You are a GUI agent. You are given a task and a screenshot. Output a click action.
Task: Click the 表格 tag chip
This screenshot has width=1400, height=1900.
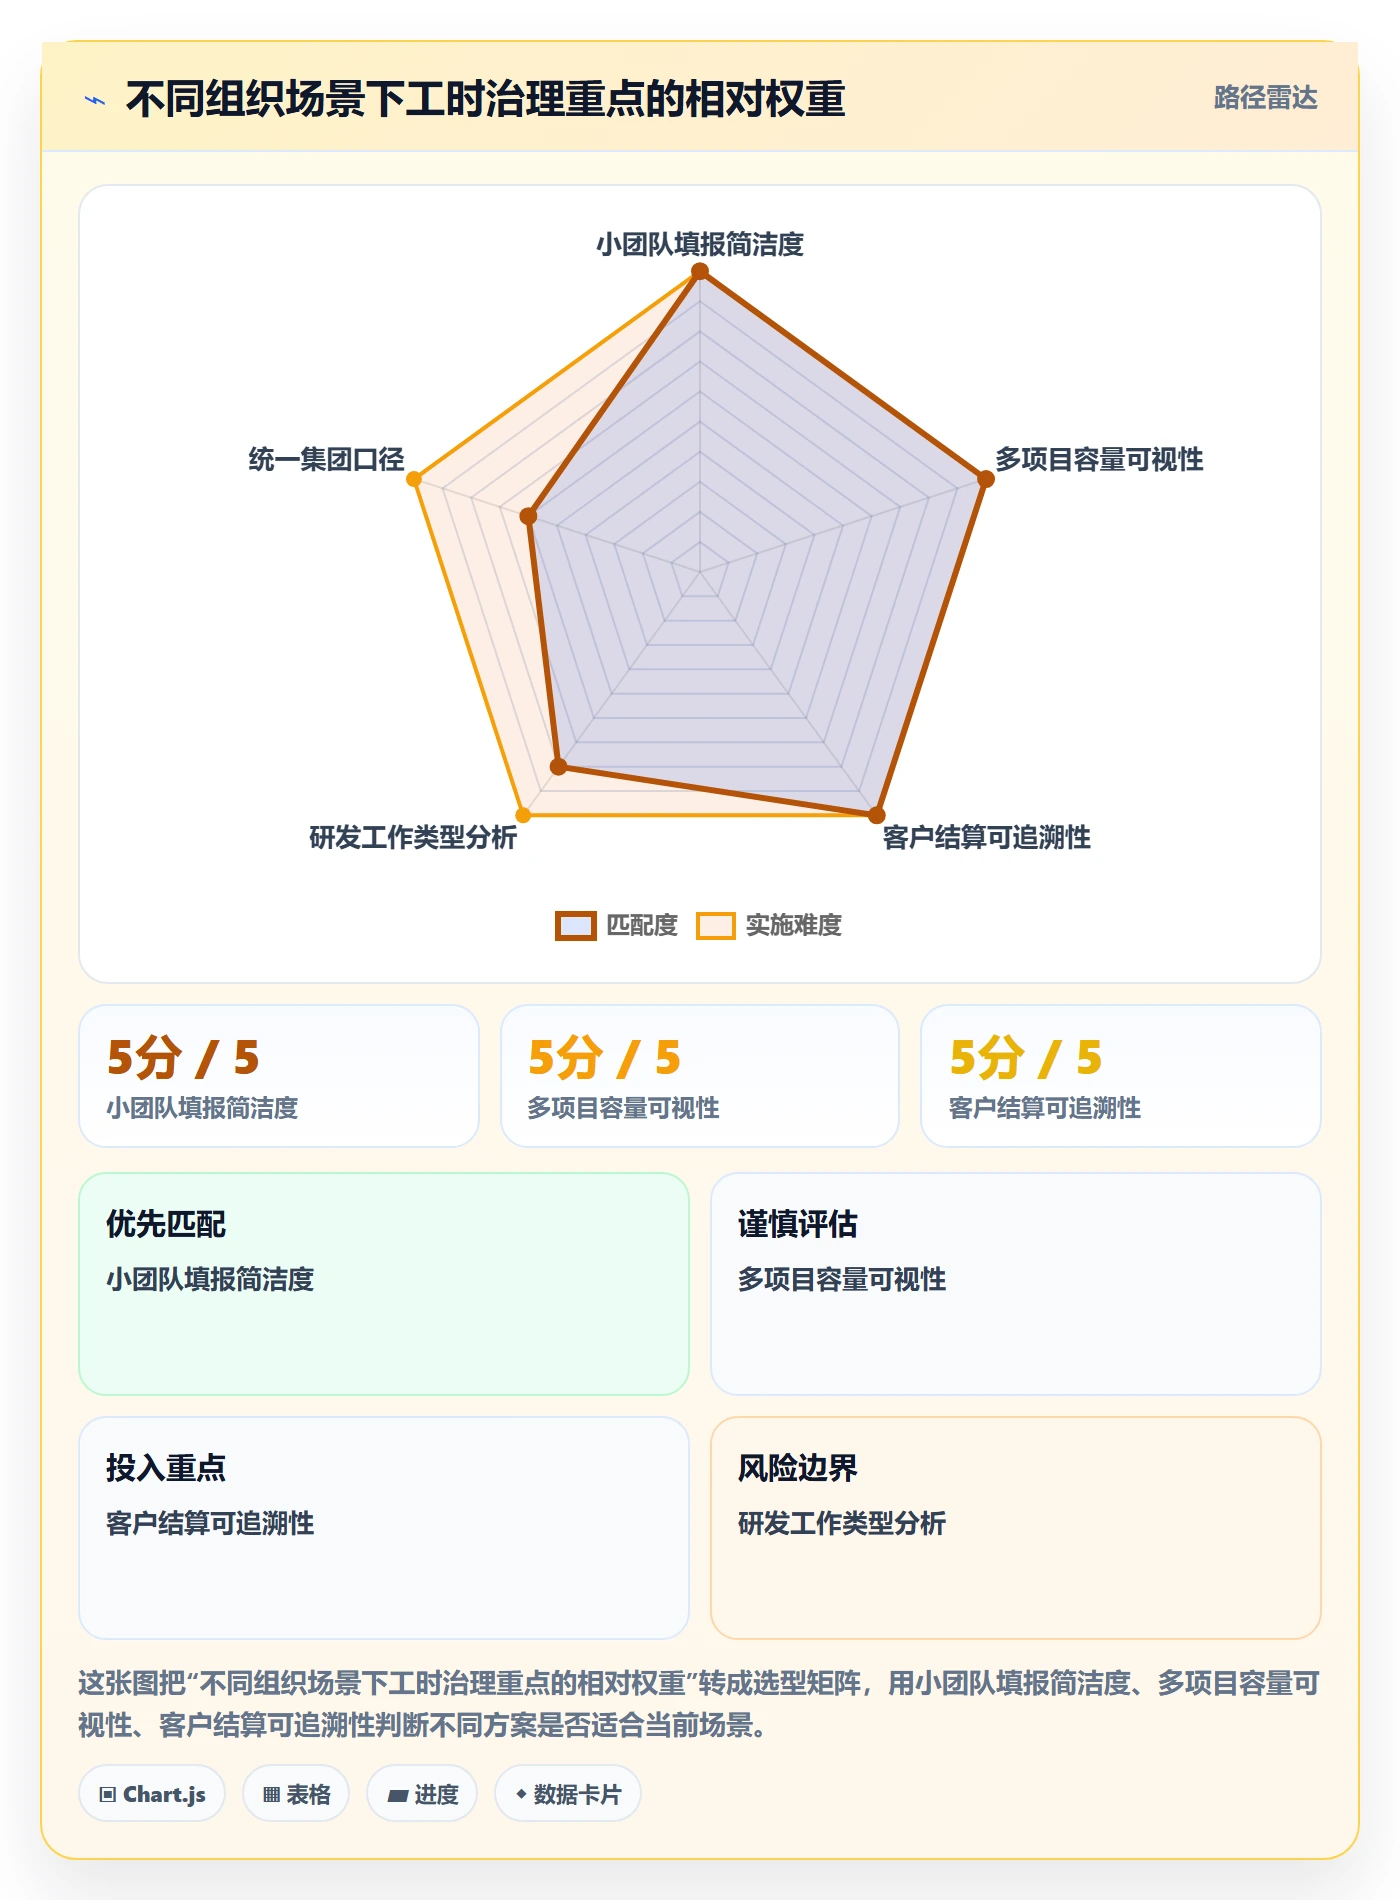point(296,1794)
